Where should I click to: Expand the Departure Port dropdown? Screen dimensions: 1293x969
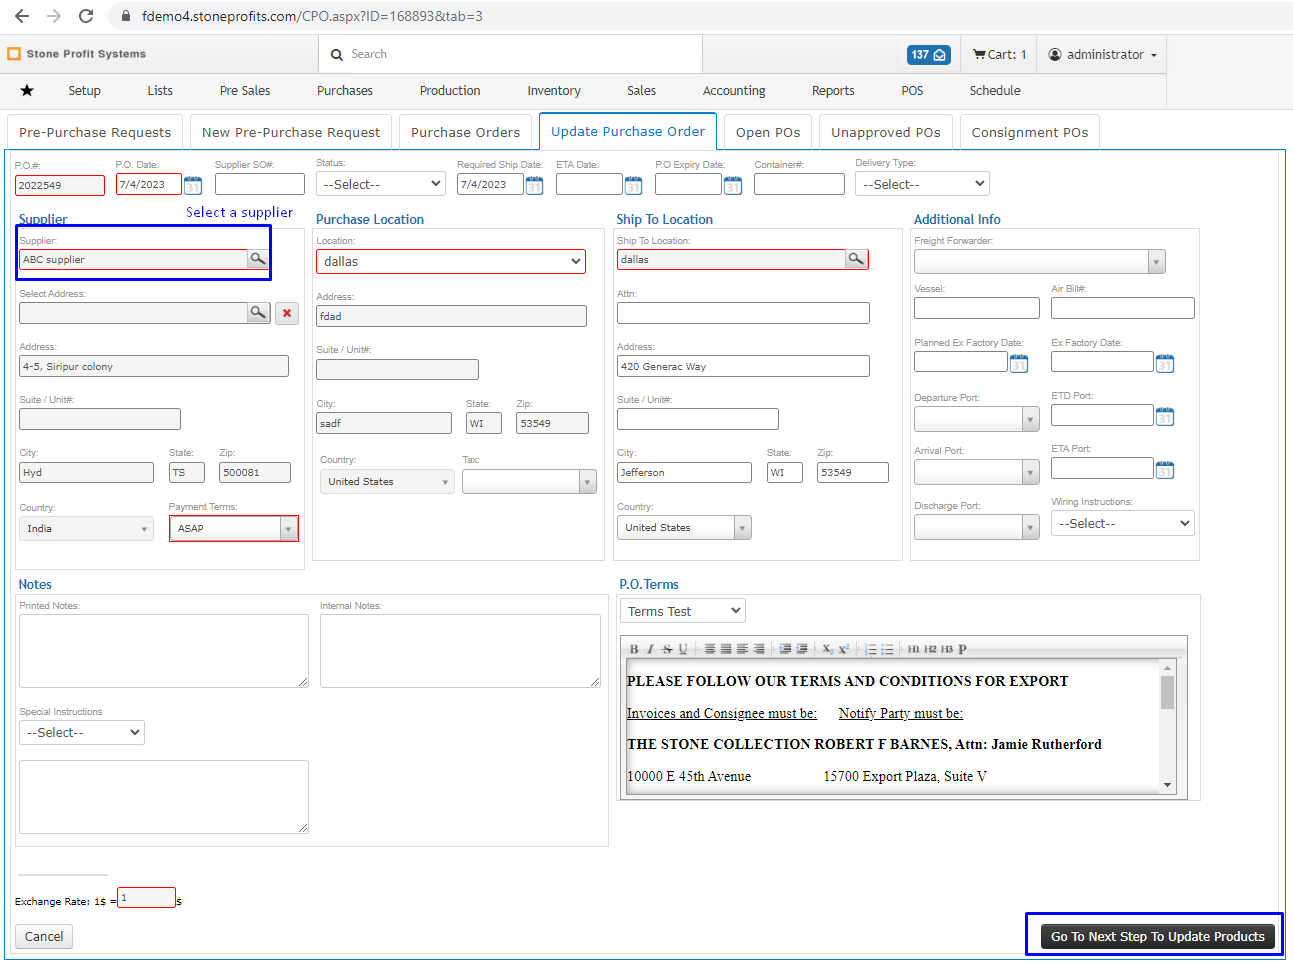tap(977, 419)
